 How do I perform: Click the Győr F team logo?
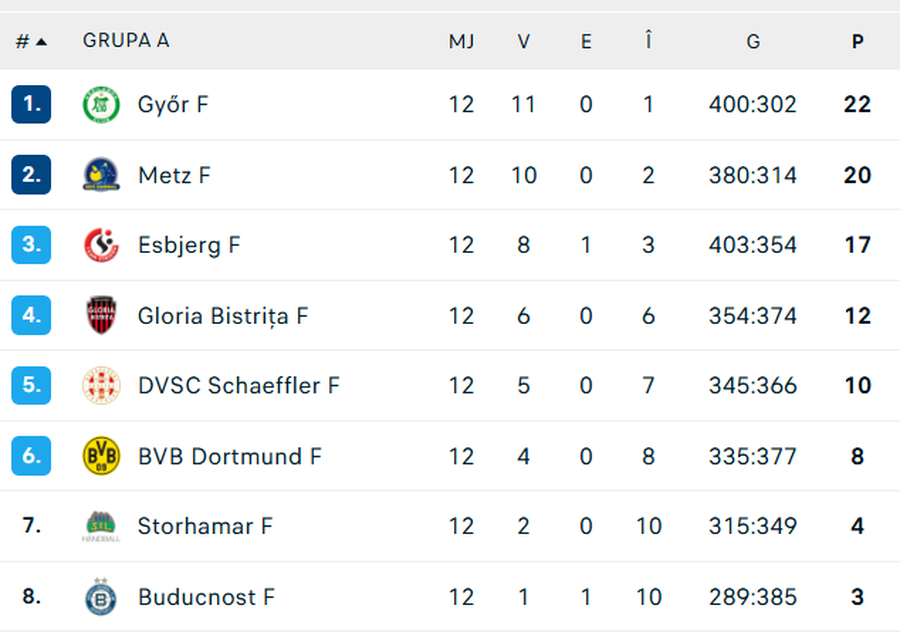tap(101, 105)
